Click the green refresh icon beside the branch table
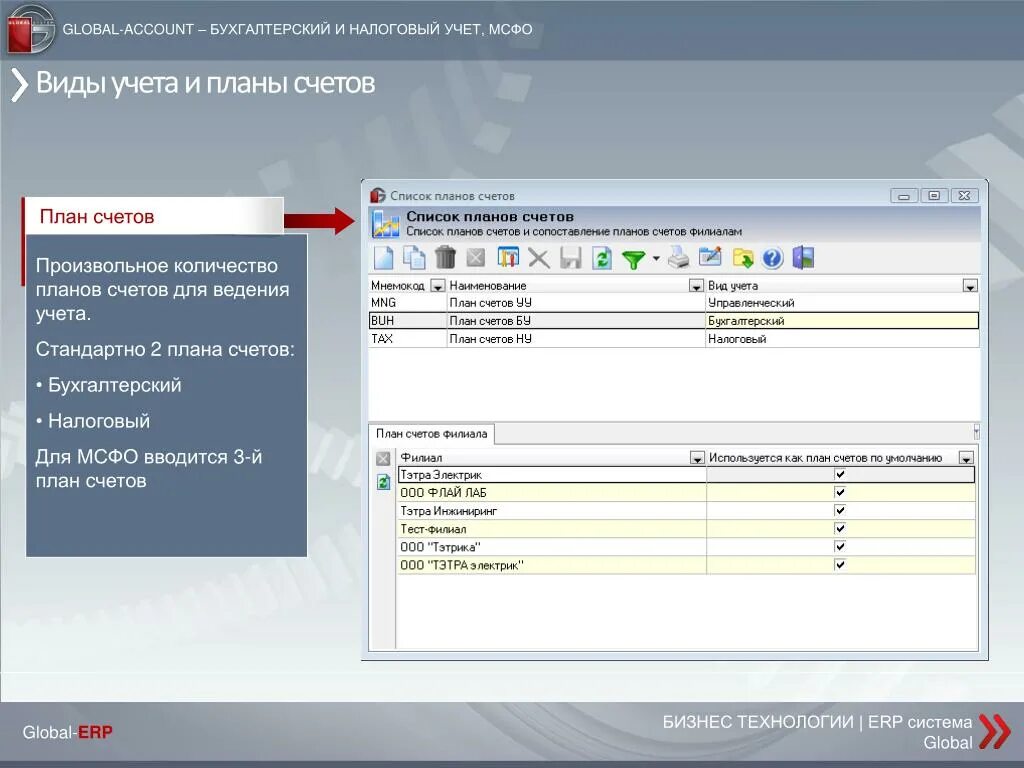1024x768 pixels. 383,482
